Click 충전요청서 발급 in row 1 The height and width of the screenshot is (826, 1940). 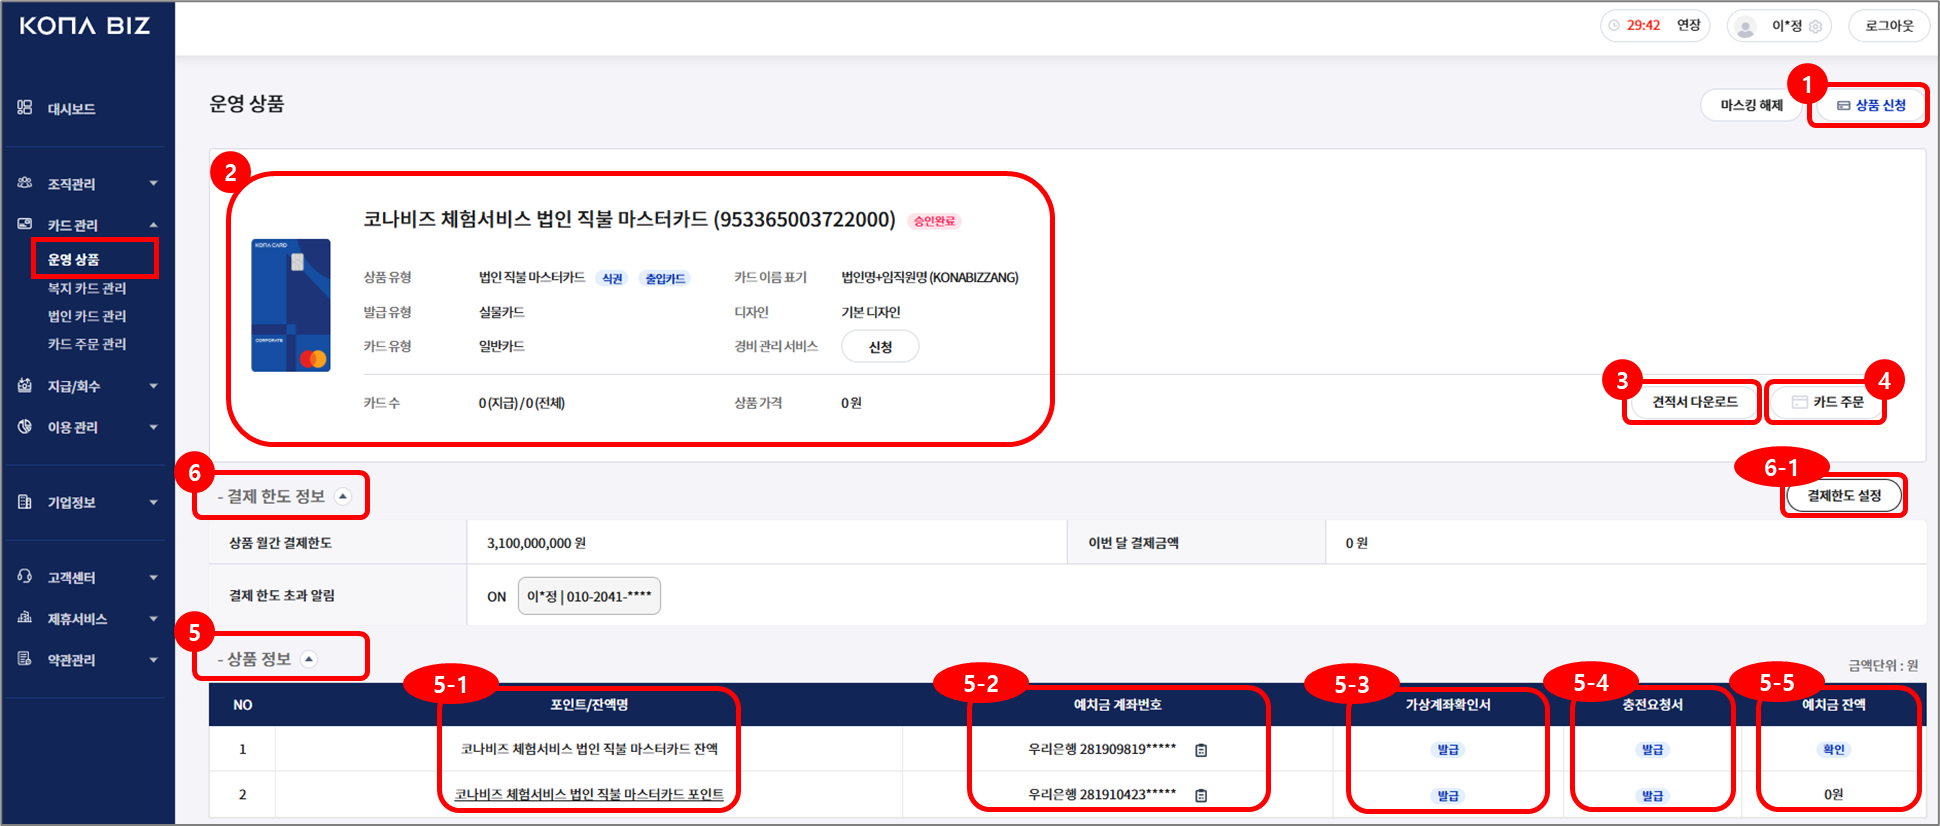[1653, 750]
